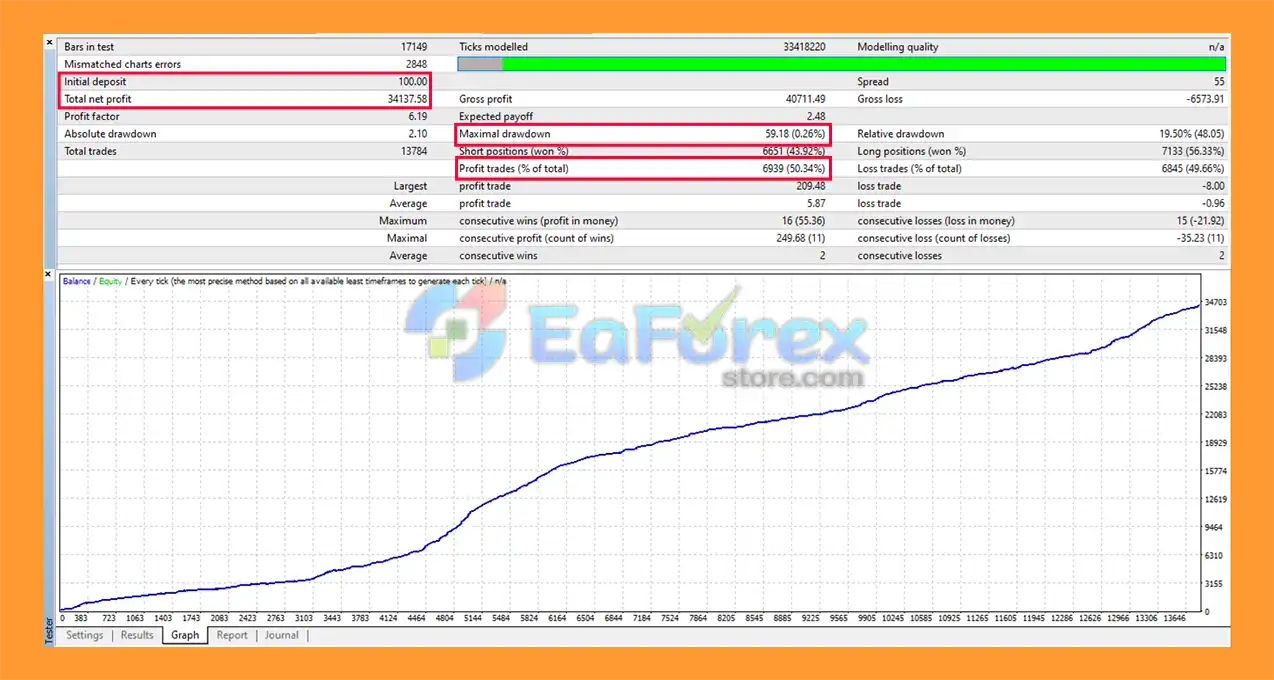Click the Equity legend label in graph
This screenshot has height=680, width=1274.
[x=110, y=281]
